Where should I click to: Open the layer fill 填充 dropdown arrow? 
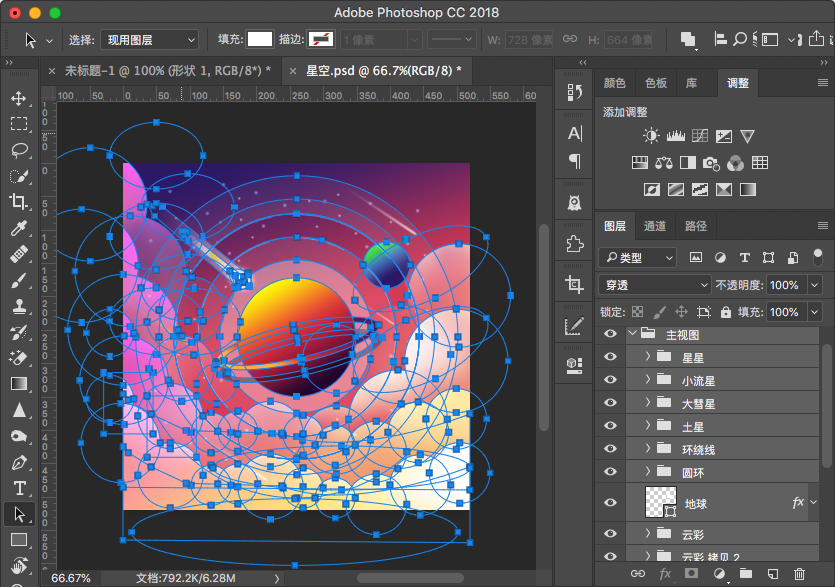click(815, 312)
